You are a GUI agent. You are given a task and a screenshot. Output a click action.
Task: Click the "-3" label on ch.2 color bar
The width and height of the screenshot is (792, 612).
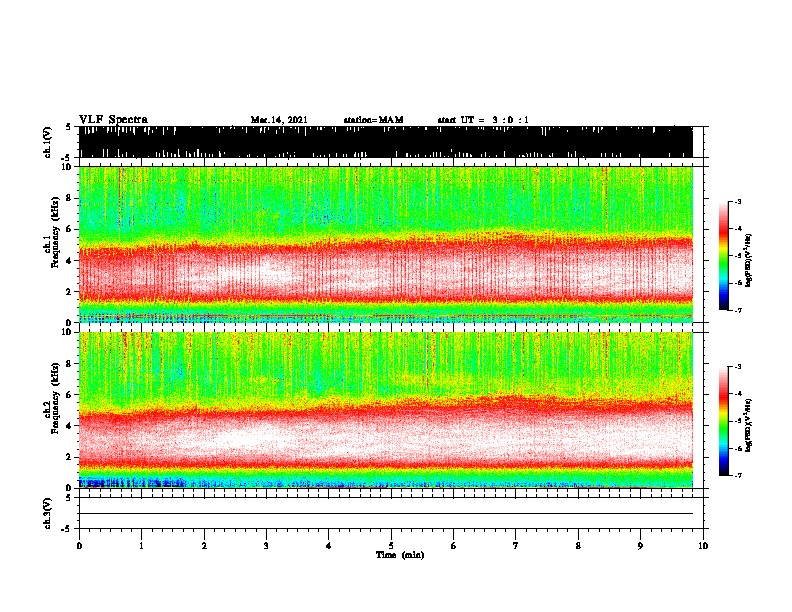click(x=738, y=367)
